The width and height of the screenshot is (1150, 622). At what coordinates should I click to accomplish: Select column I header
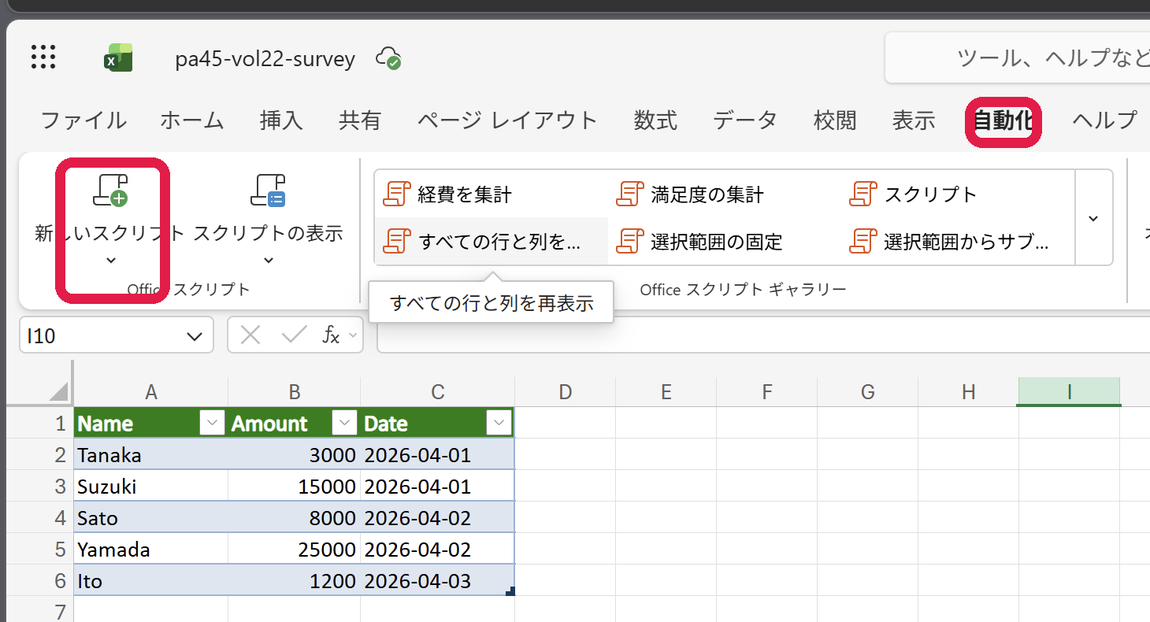1069,392
